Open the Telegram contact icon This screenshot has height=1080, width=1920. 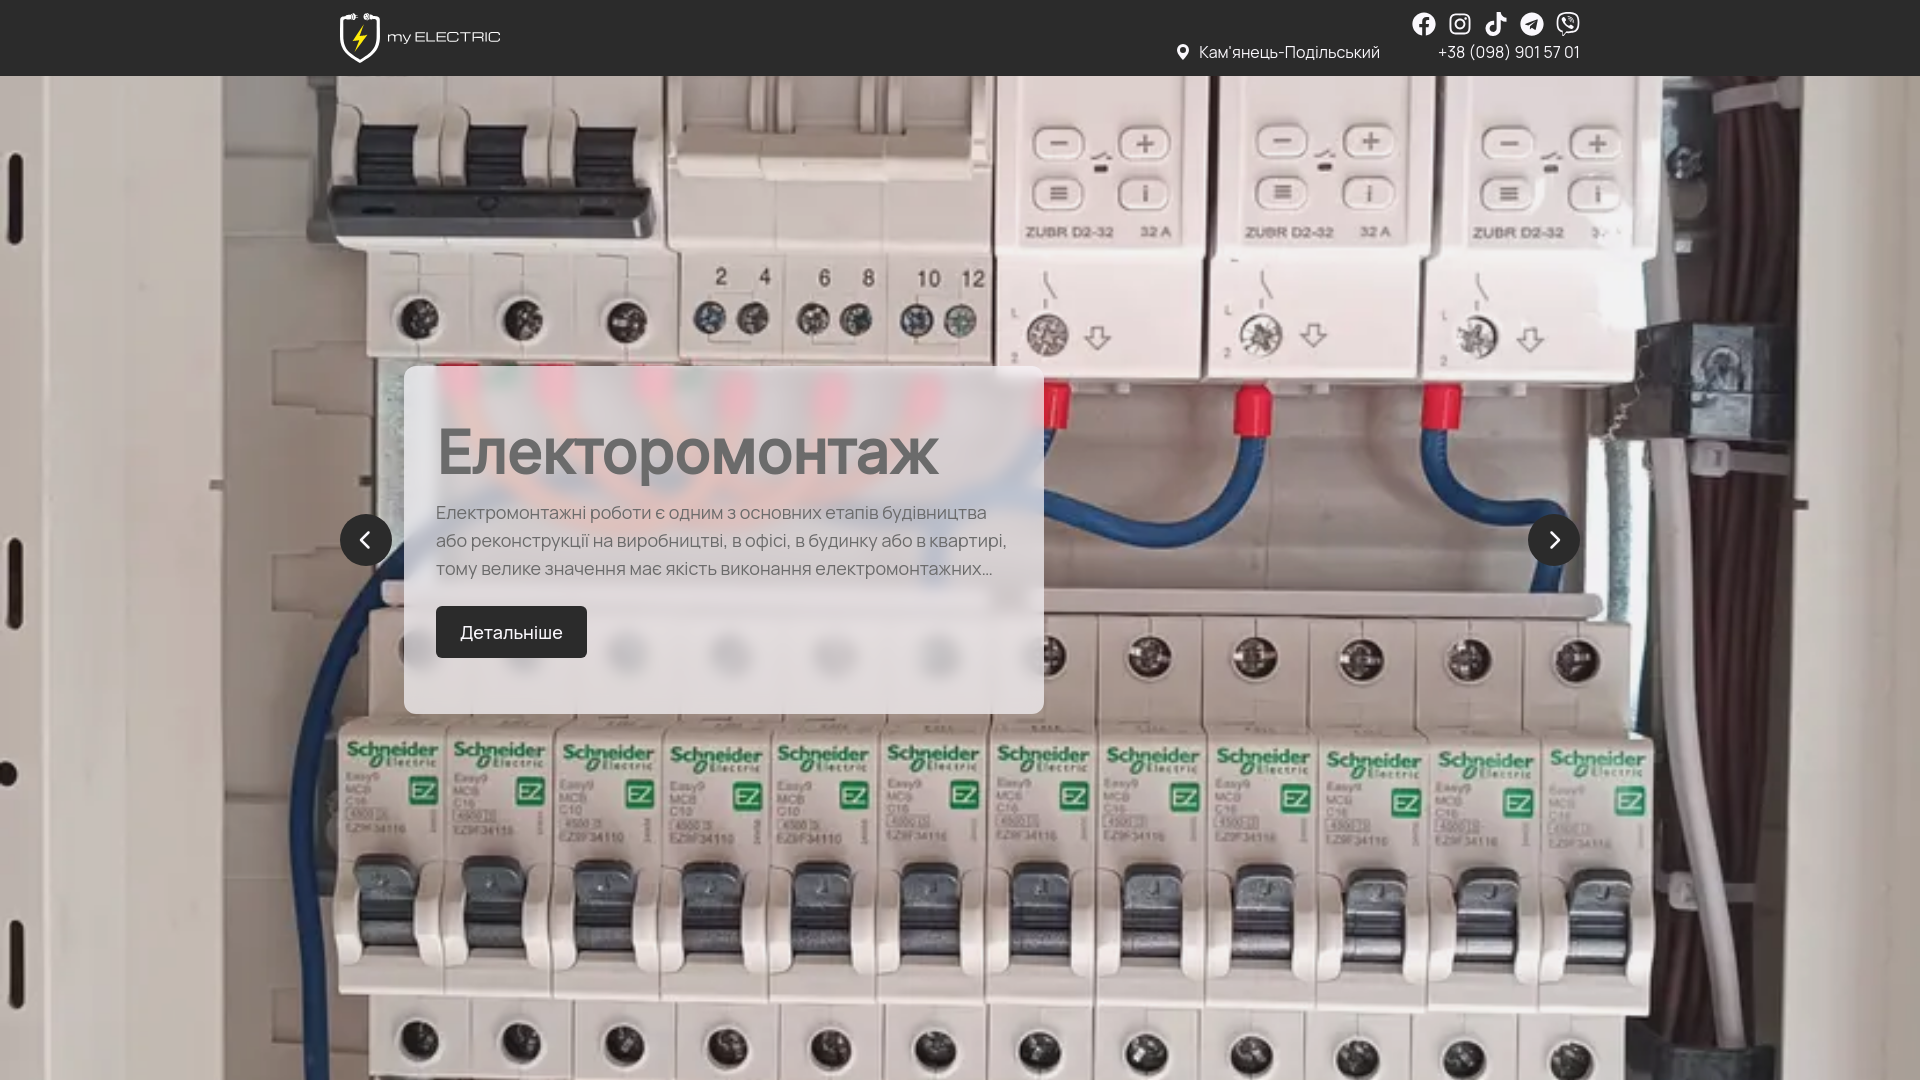(x=1532, y=24)
